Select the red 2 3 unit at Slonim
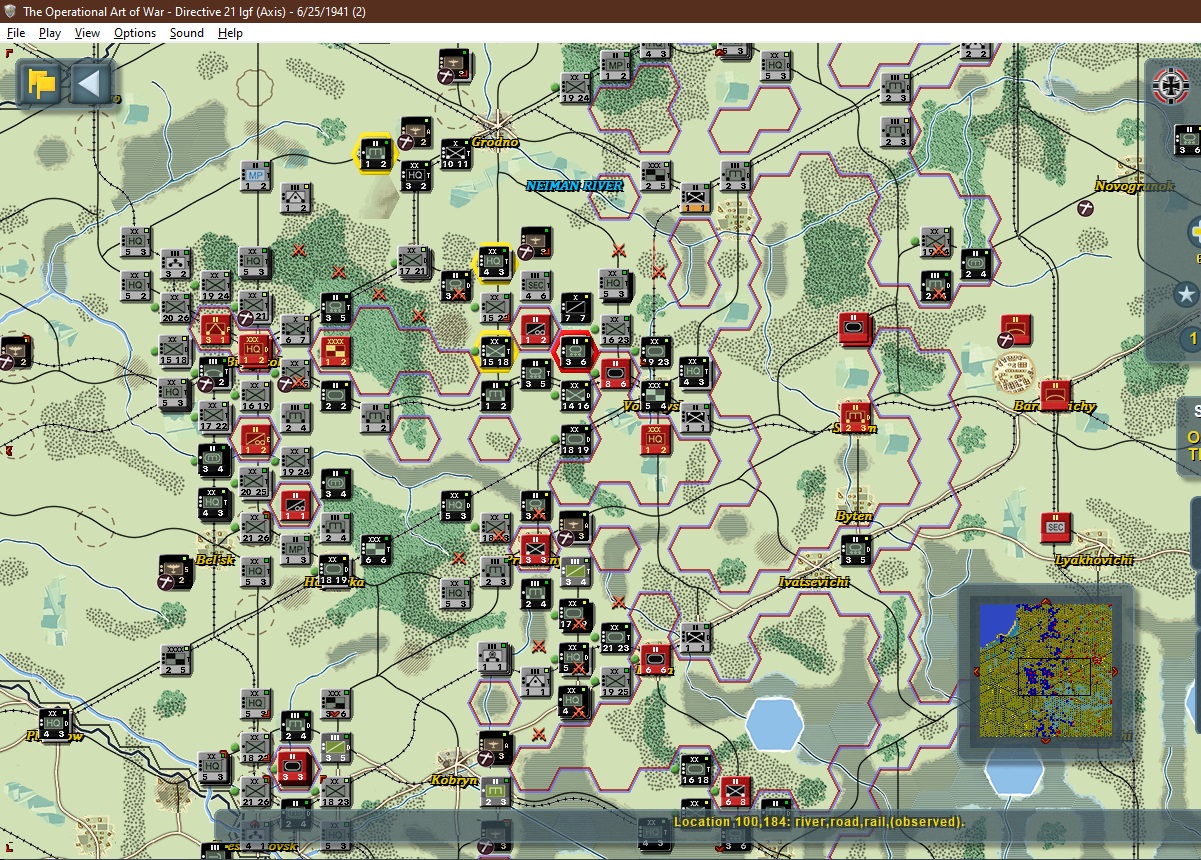This screenshot has height=860, width=1201. [x=856, y=418]
